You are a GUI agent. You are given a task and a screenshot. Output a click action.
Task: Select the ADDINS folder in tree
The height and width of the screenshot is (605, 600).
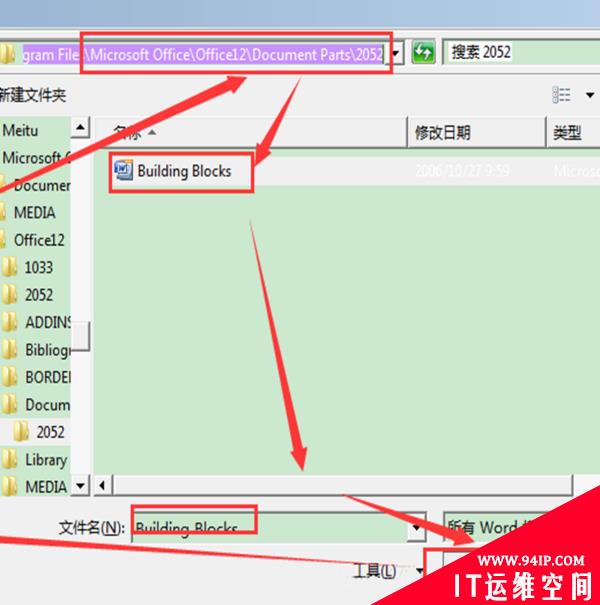(48, 322)
